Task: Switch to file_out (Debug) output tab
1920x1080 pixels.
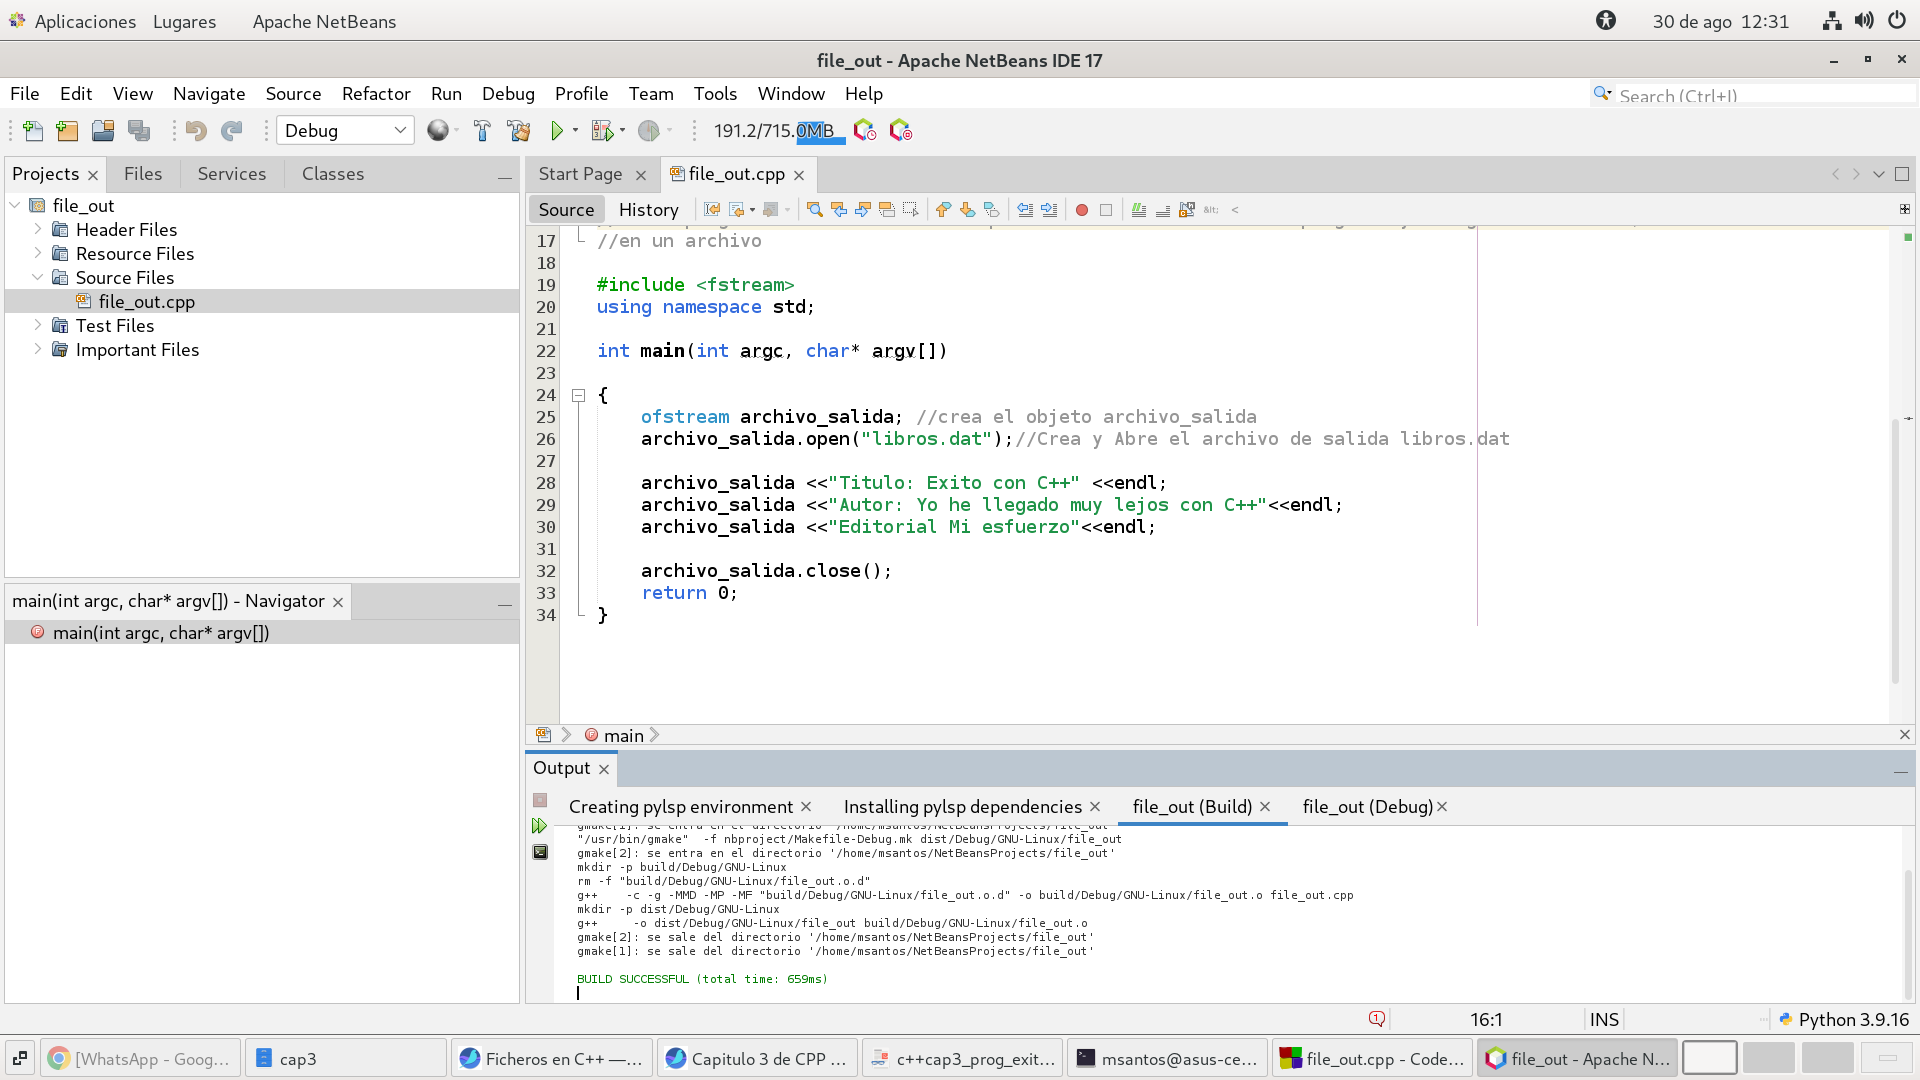Action: pos(1367,807)
